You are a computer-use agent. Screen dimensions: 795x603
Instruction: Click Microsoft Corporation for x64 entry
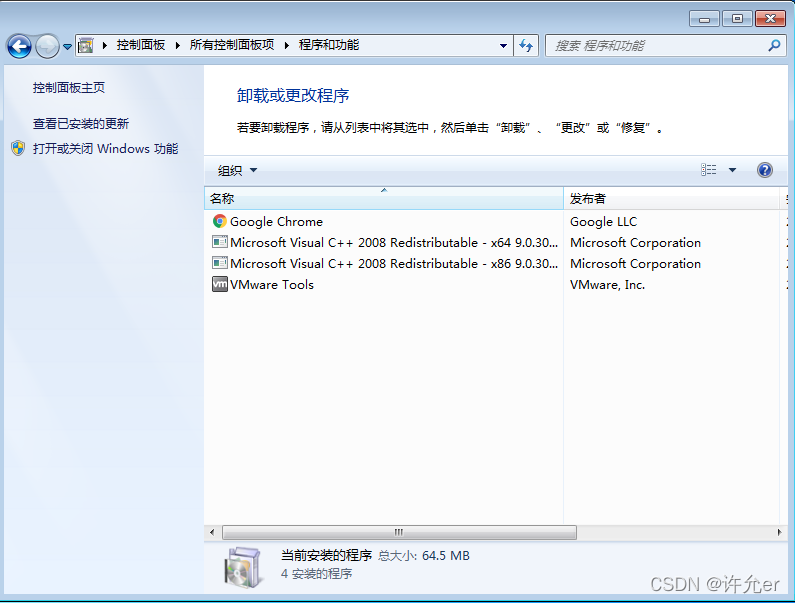pyautogui.click(x=635, y=243)
